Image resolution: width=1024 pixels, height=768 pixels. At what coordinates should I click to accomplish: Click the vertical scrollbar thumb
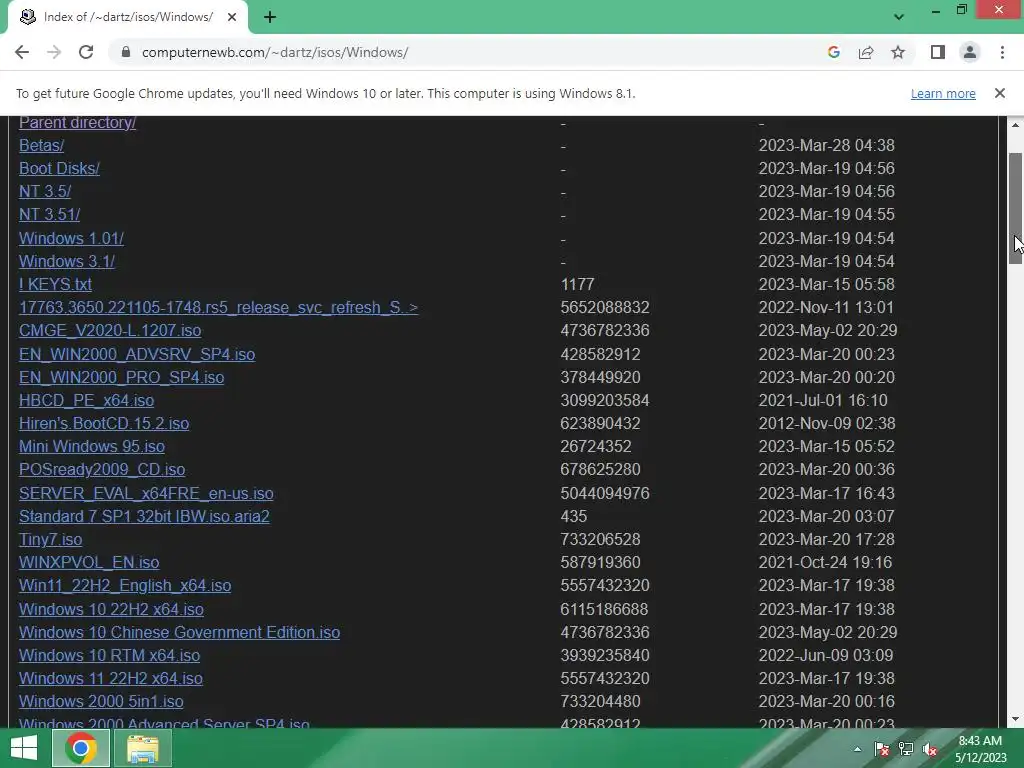(x=1015, y=208)
